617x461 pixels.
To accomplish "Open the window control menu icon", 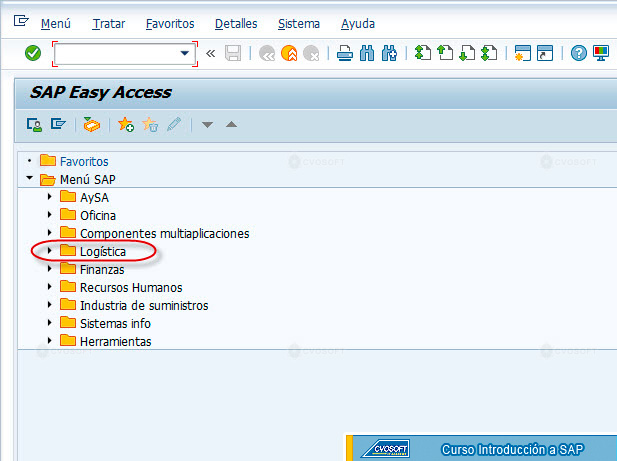I will coord(21,20).
